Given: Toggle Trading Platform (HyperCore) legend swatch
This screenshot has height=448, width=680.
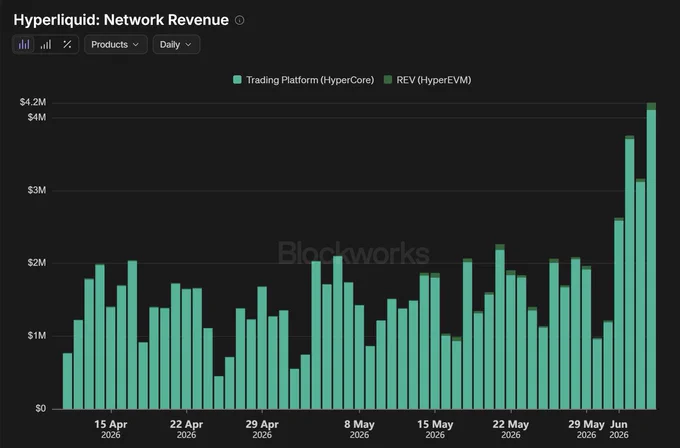Looking at the screenshot, I should point(237,79).
